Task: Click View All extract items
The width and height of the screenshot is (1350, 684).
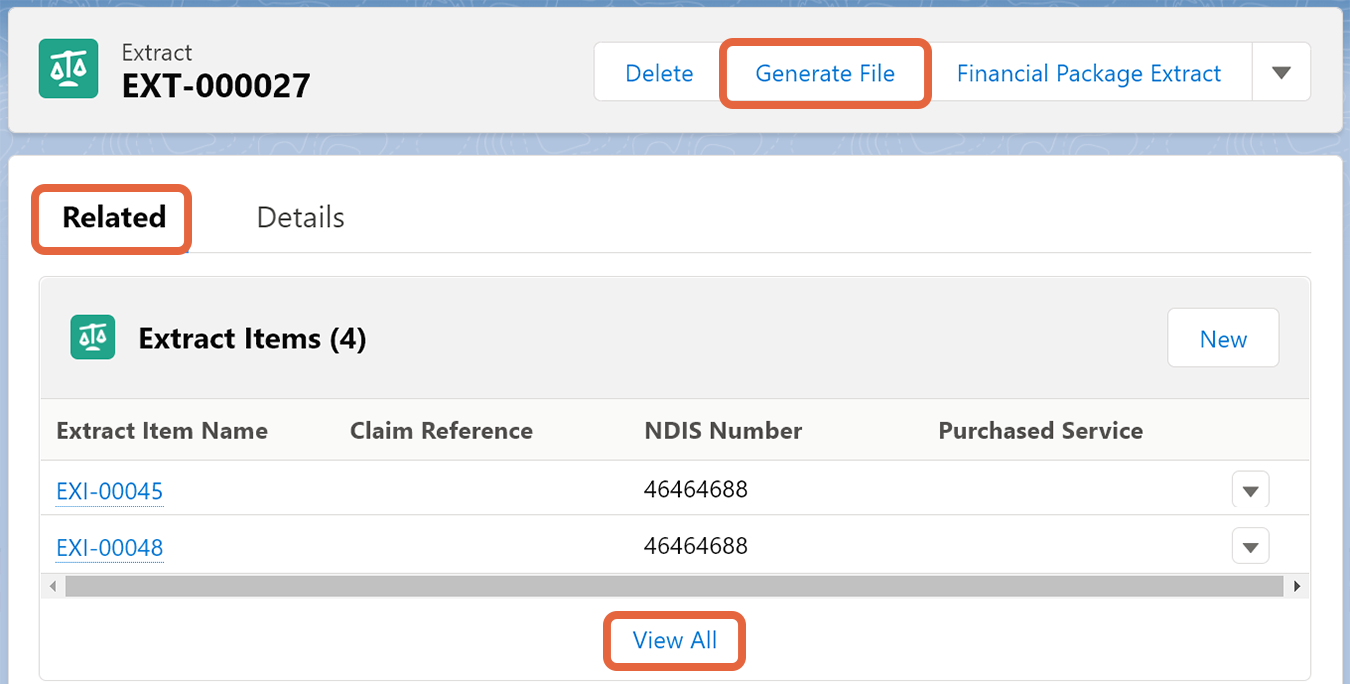Action: (x=675, y=640)
